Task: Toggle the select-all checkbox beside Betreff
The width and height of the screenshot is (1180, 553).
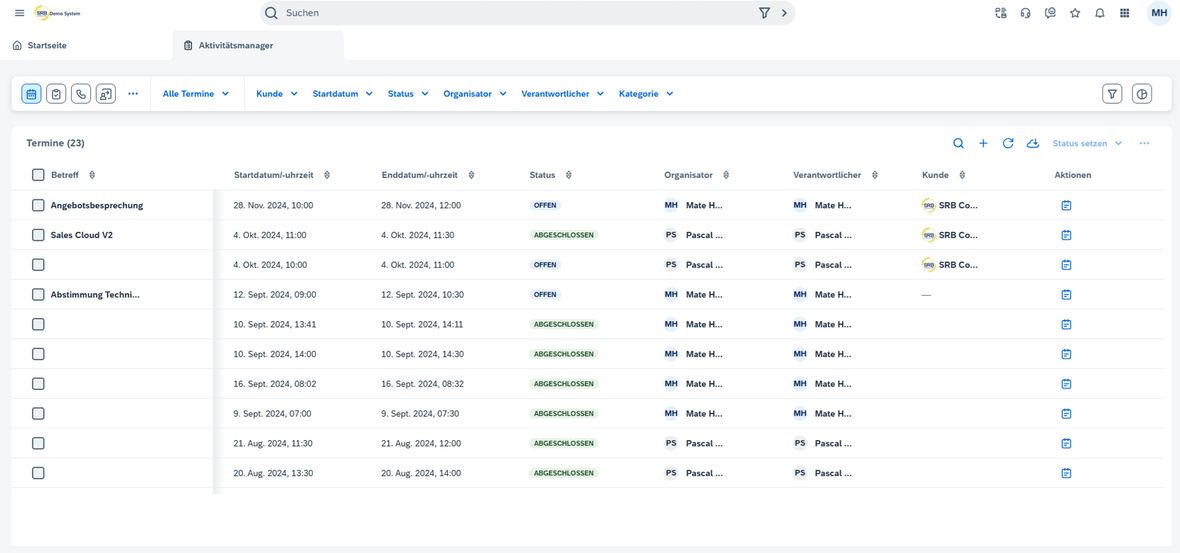Action: [38, 175]
